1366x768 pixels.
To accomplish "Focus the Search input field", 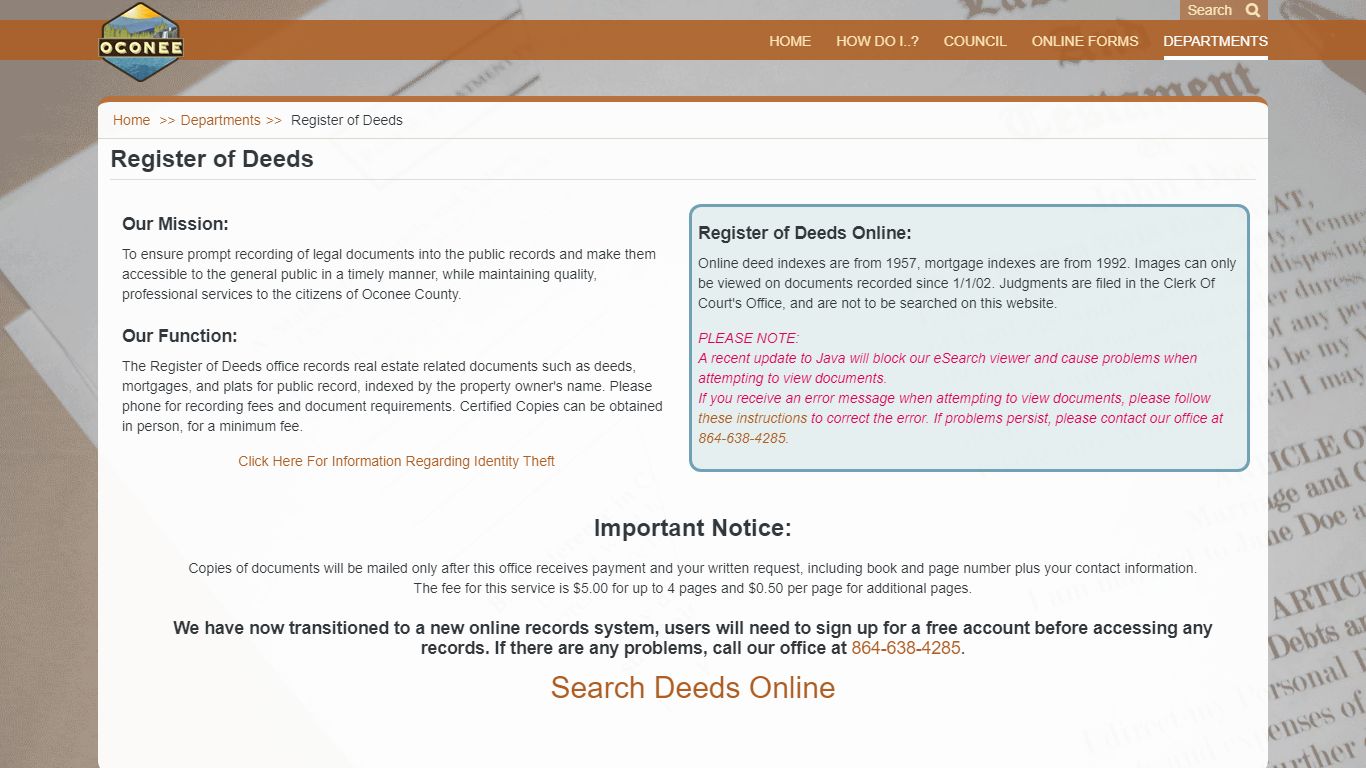I will [1210, 10].
